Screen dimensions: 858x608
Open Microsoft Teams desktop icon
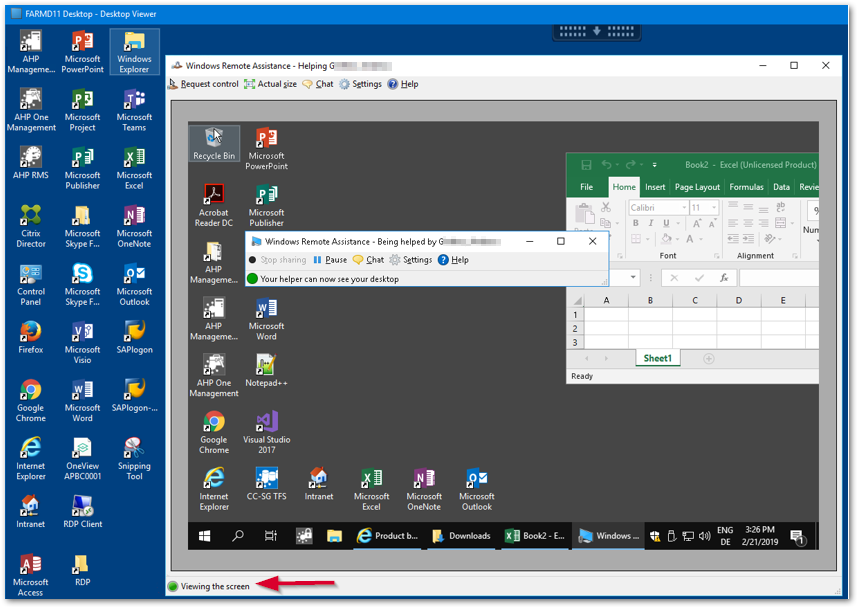click(x=134, y=110)
